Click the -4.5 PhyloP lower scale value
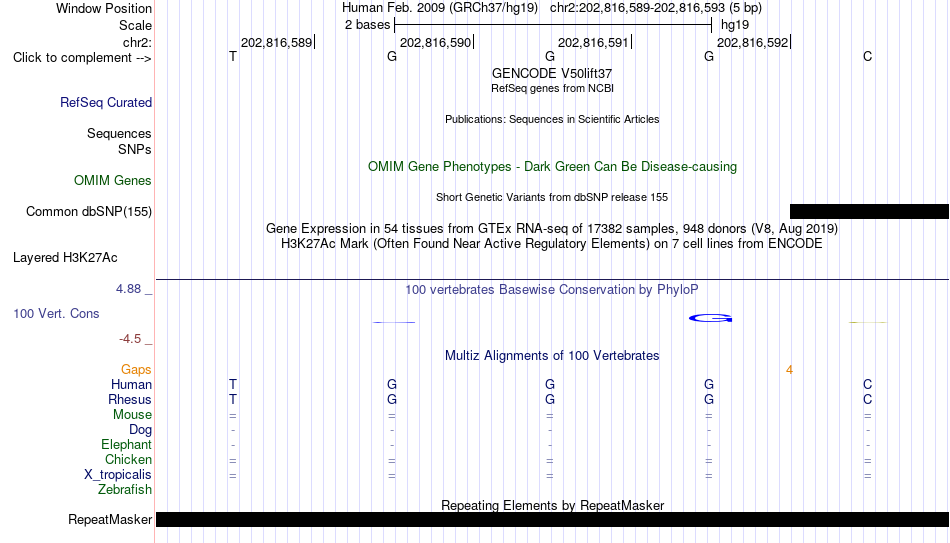This screenshot has height=543, width=950. point(130,339)
